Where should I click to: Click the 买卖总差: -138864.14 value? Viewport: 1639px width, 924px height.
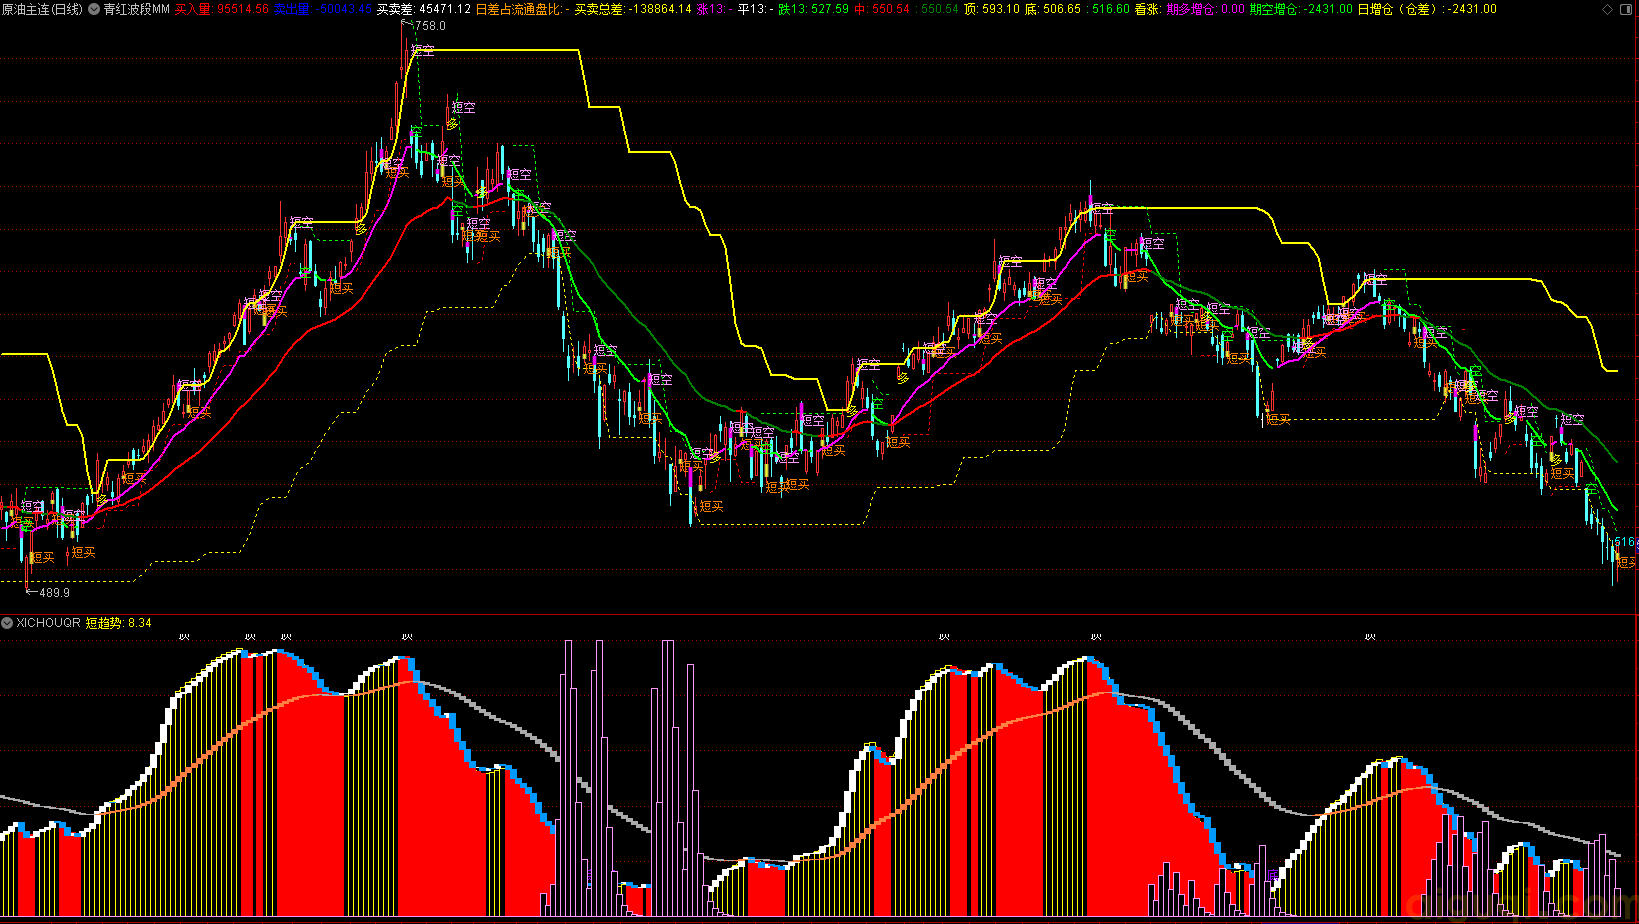[633, 9]
